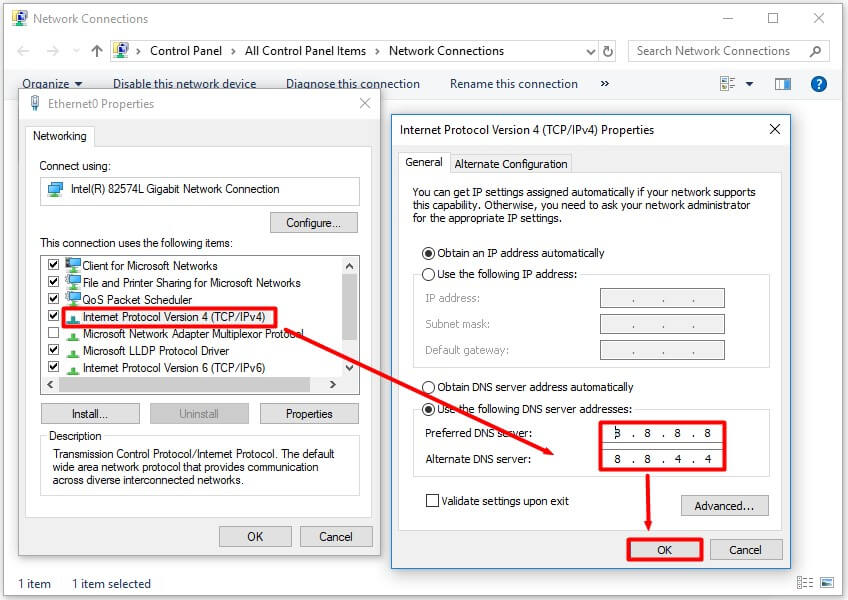Go forward with the forward arrow
The height and width of the screenshot is (600, 848).
coord(52,51)
